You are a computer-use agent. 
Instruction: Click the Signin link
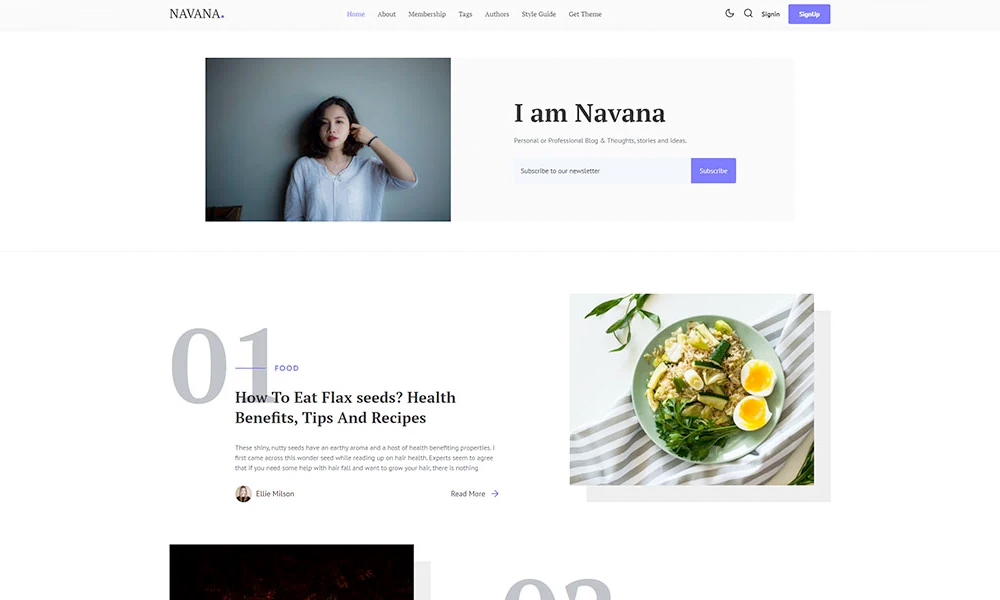point(770,14)
